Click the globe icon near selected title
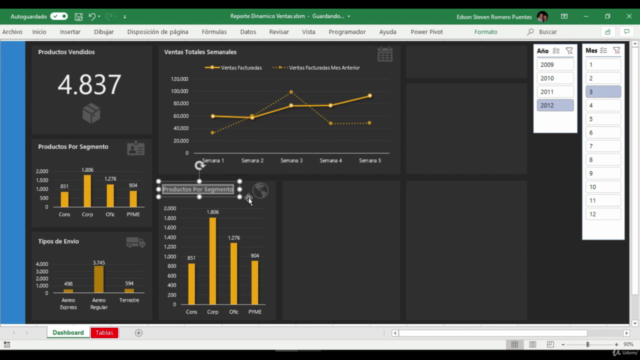 (x=260, y=190)
